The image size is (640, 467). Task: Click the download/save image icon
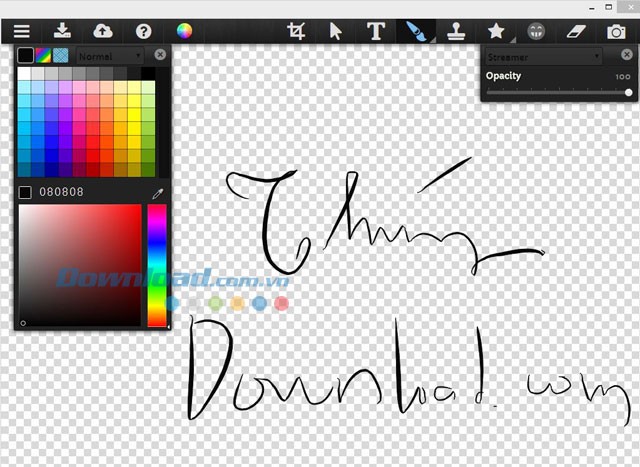[62, 31]
